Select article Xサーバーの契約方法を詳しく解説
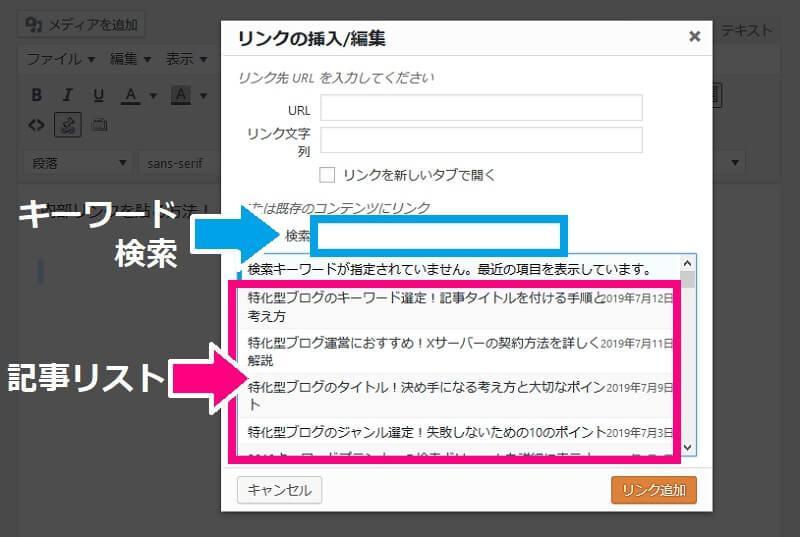 (x=459, y=351)
